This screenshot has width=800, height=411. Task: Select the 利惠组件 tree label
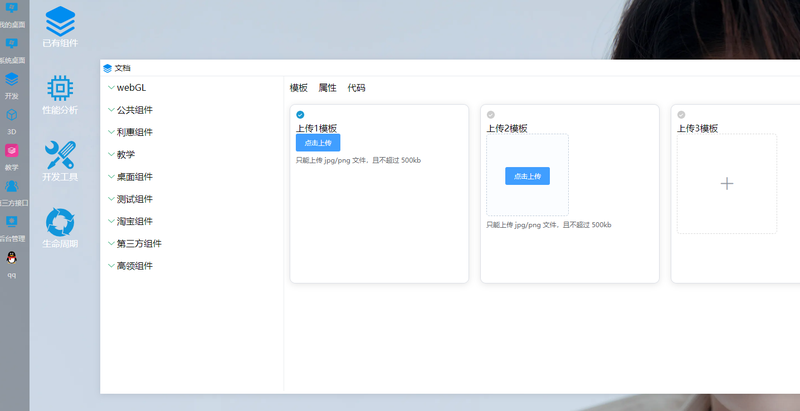click(135, 133)
